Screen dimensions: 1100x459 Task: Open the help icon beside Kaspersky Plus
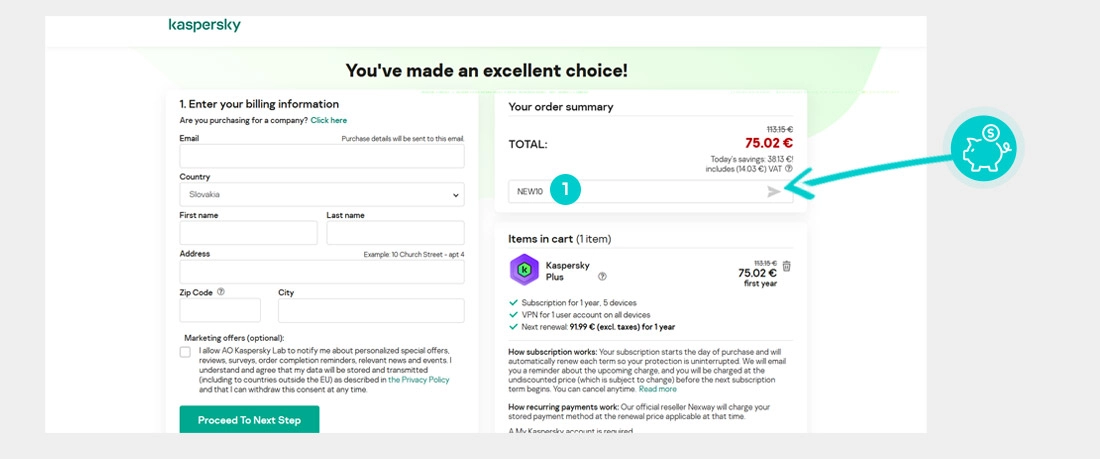[602, 277]
